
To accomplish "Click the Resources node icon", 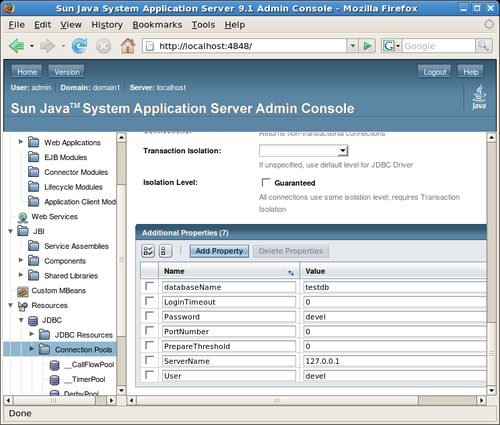I will pyautogui.click(x=23, y=306).
